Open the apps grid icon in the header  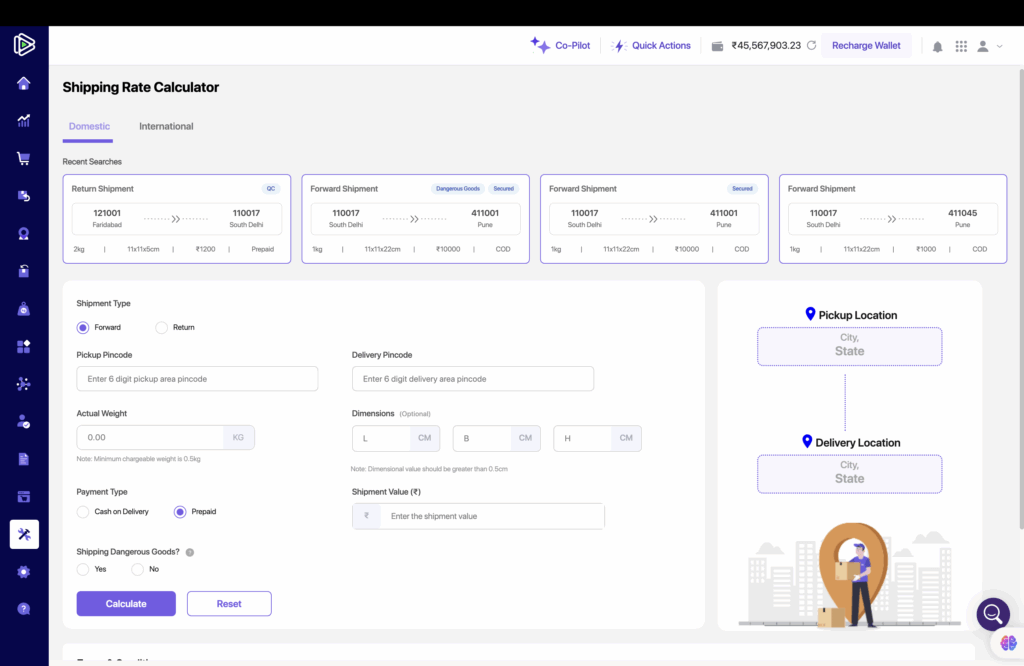(x=961, y=46)
